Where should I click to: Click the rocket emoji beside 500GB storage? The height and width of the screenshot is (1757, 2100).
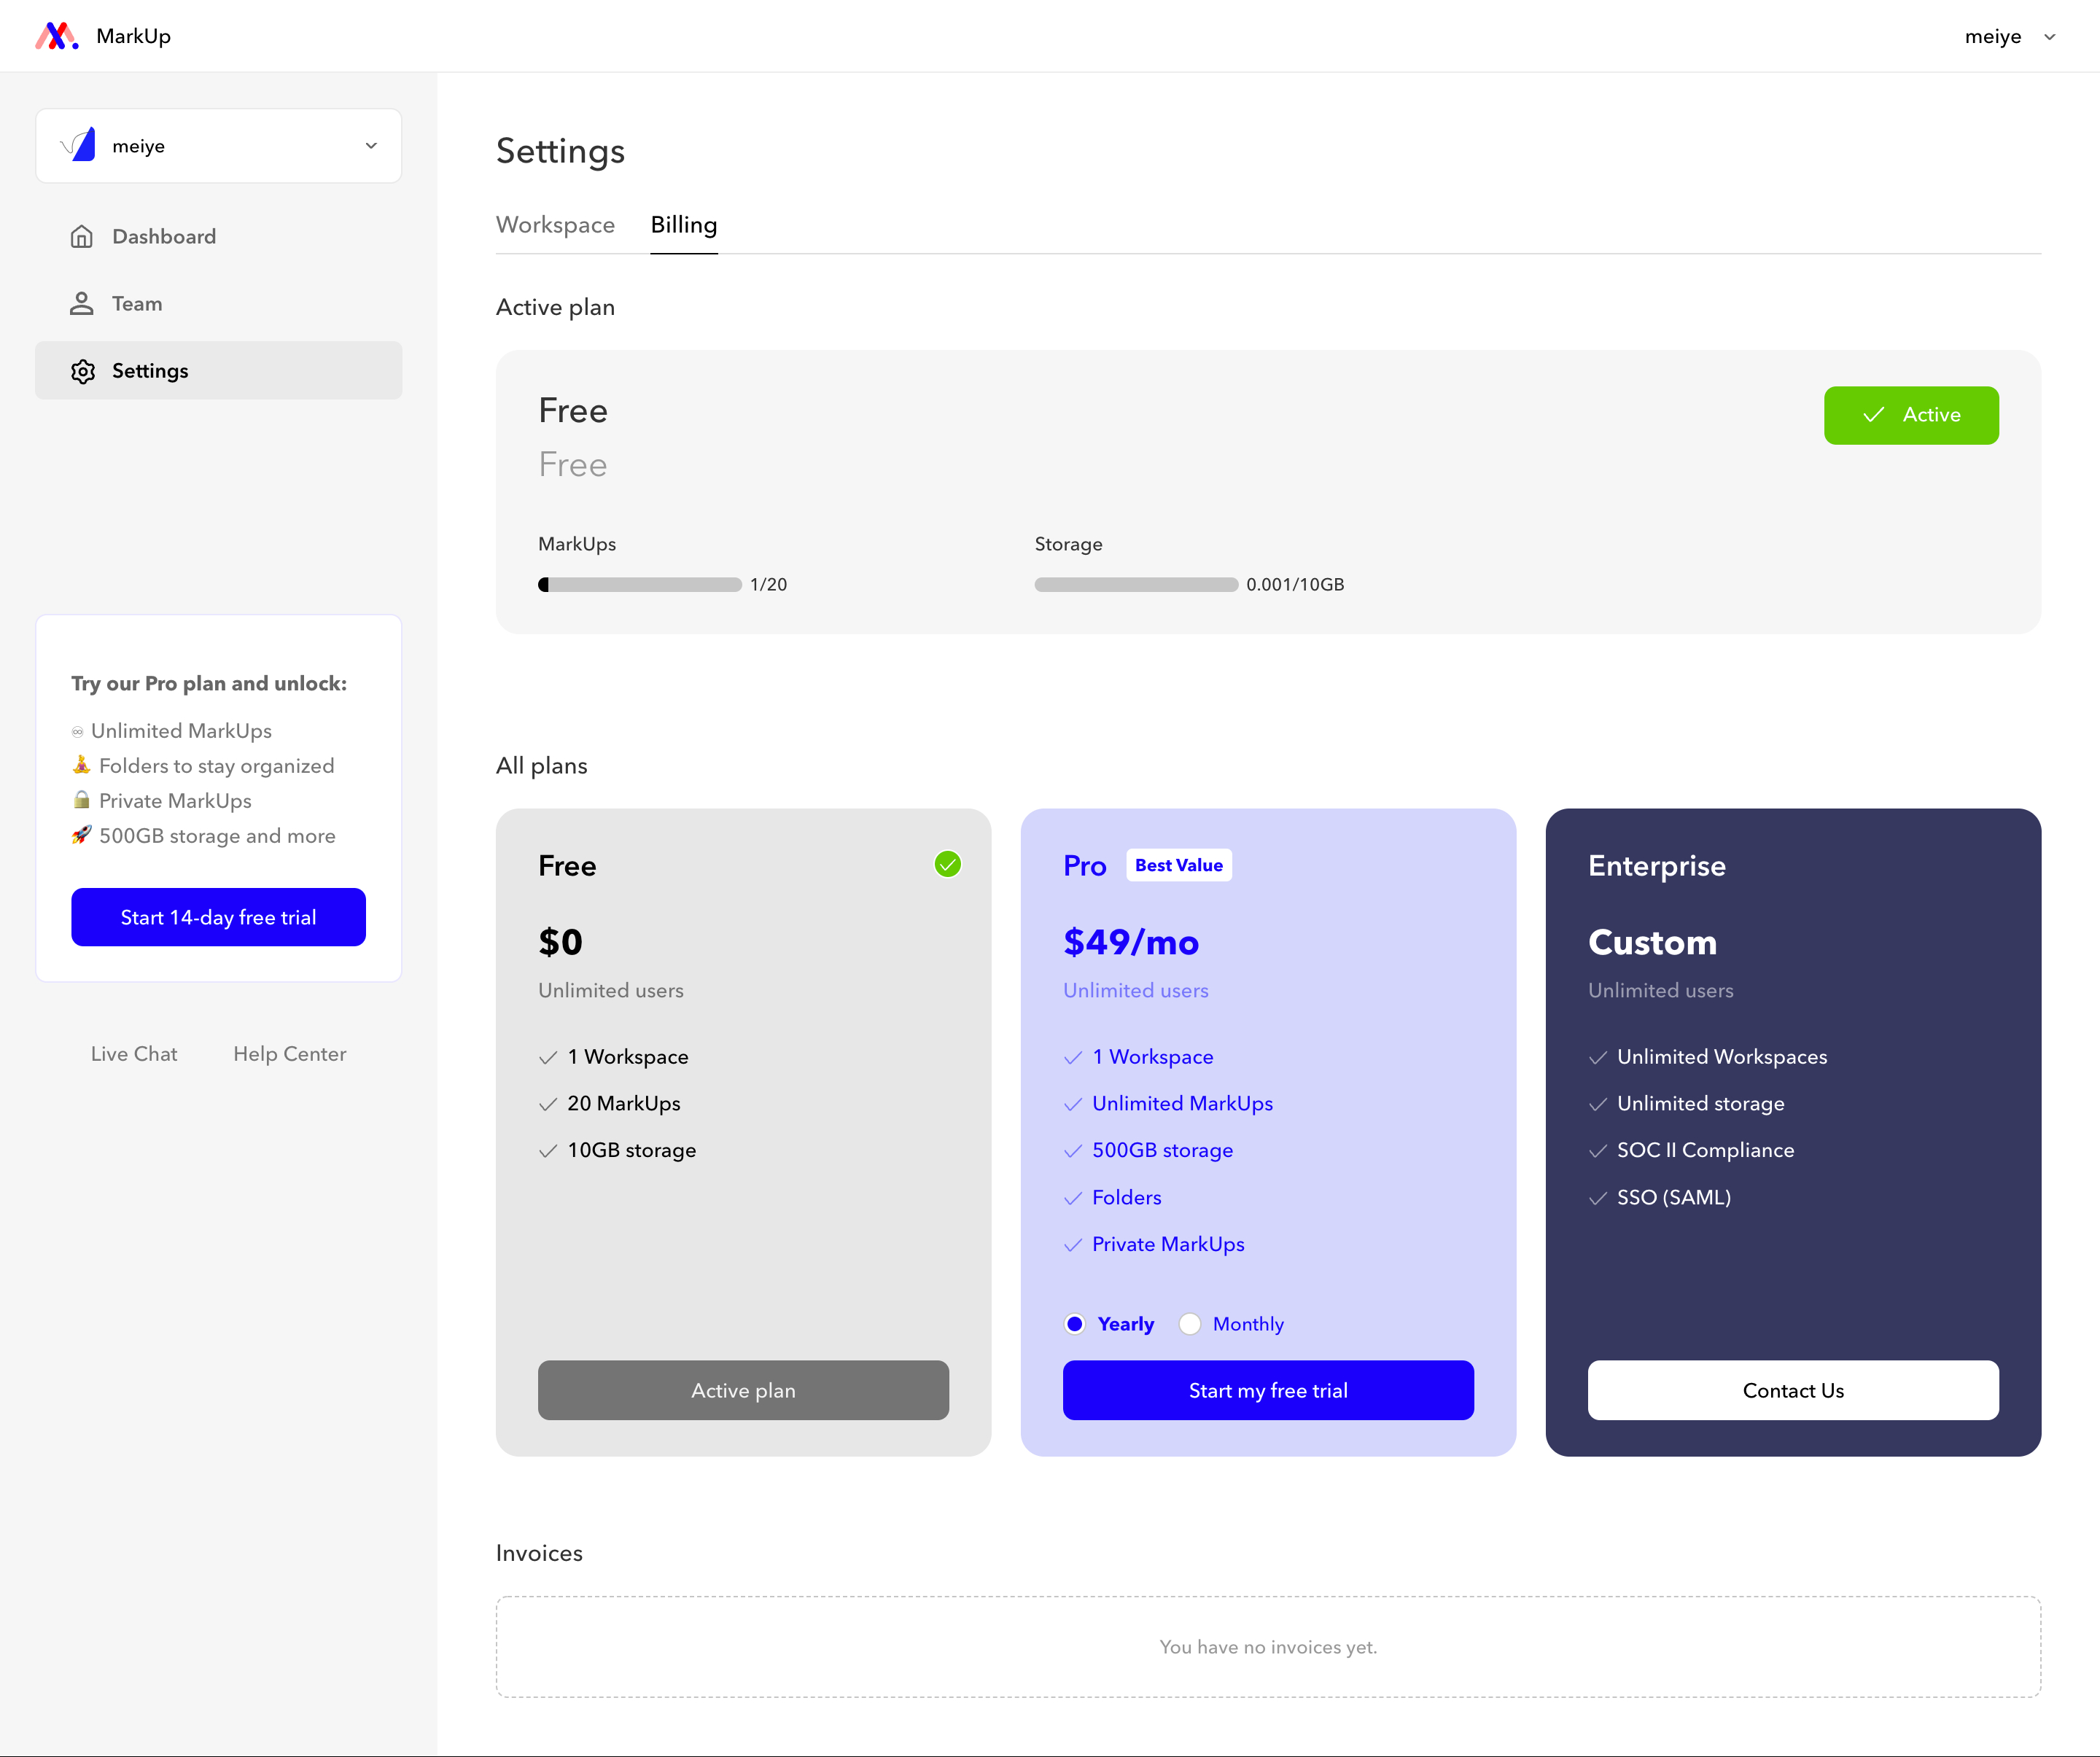pyautogui.click(x=81, y=835)
